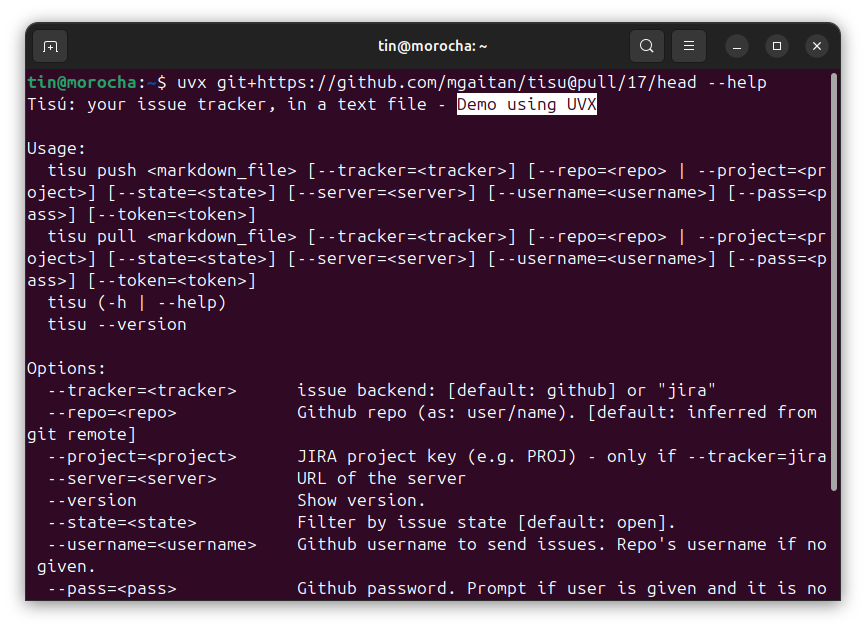This screenshot has height=629, width=866.
Task: Click the '--help' flag in the command
Action: [737, 83]
